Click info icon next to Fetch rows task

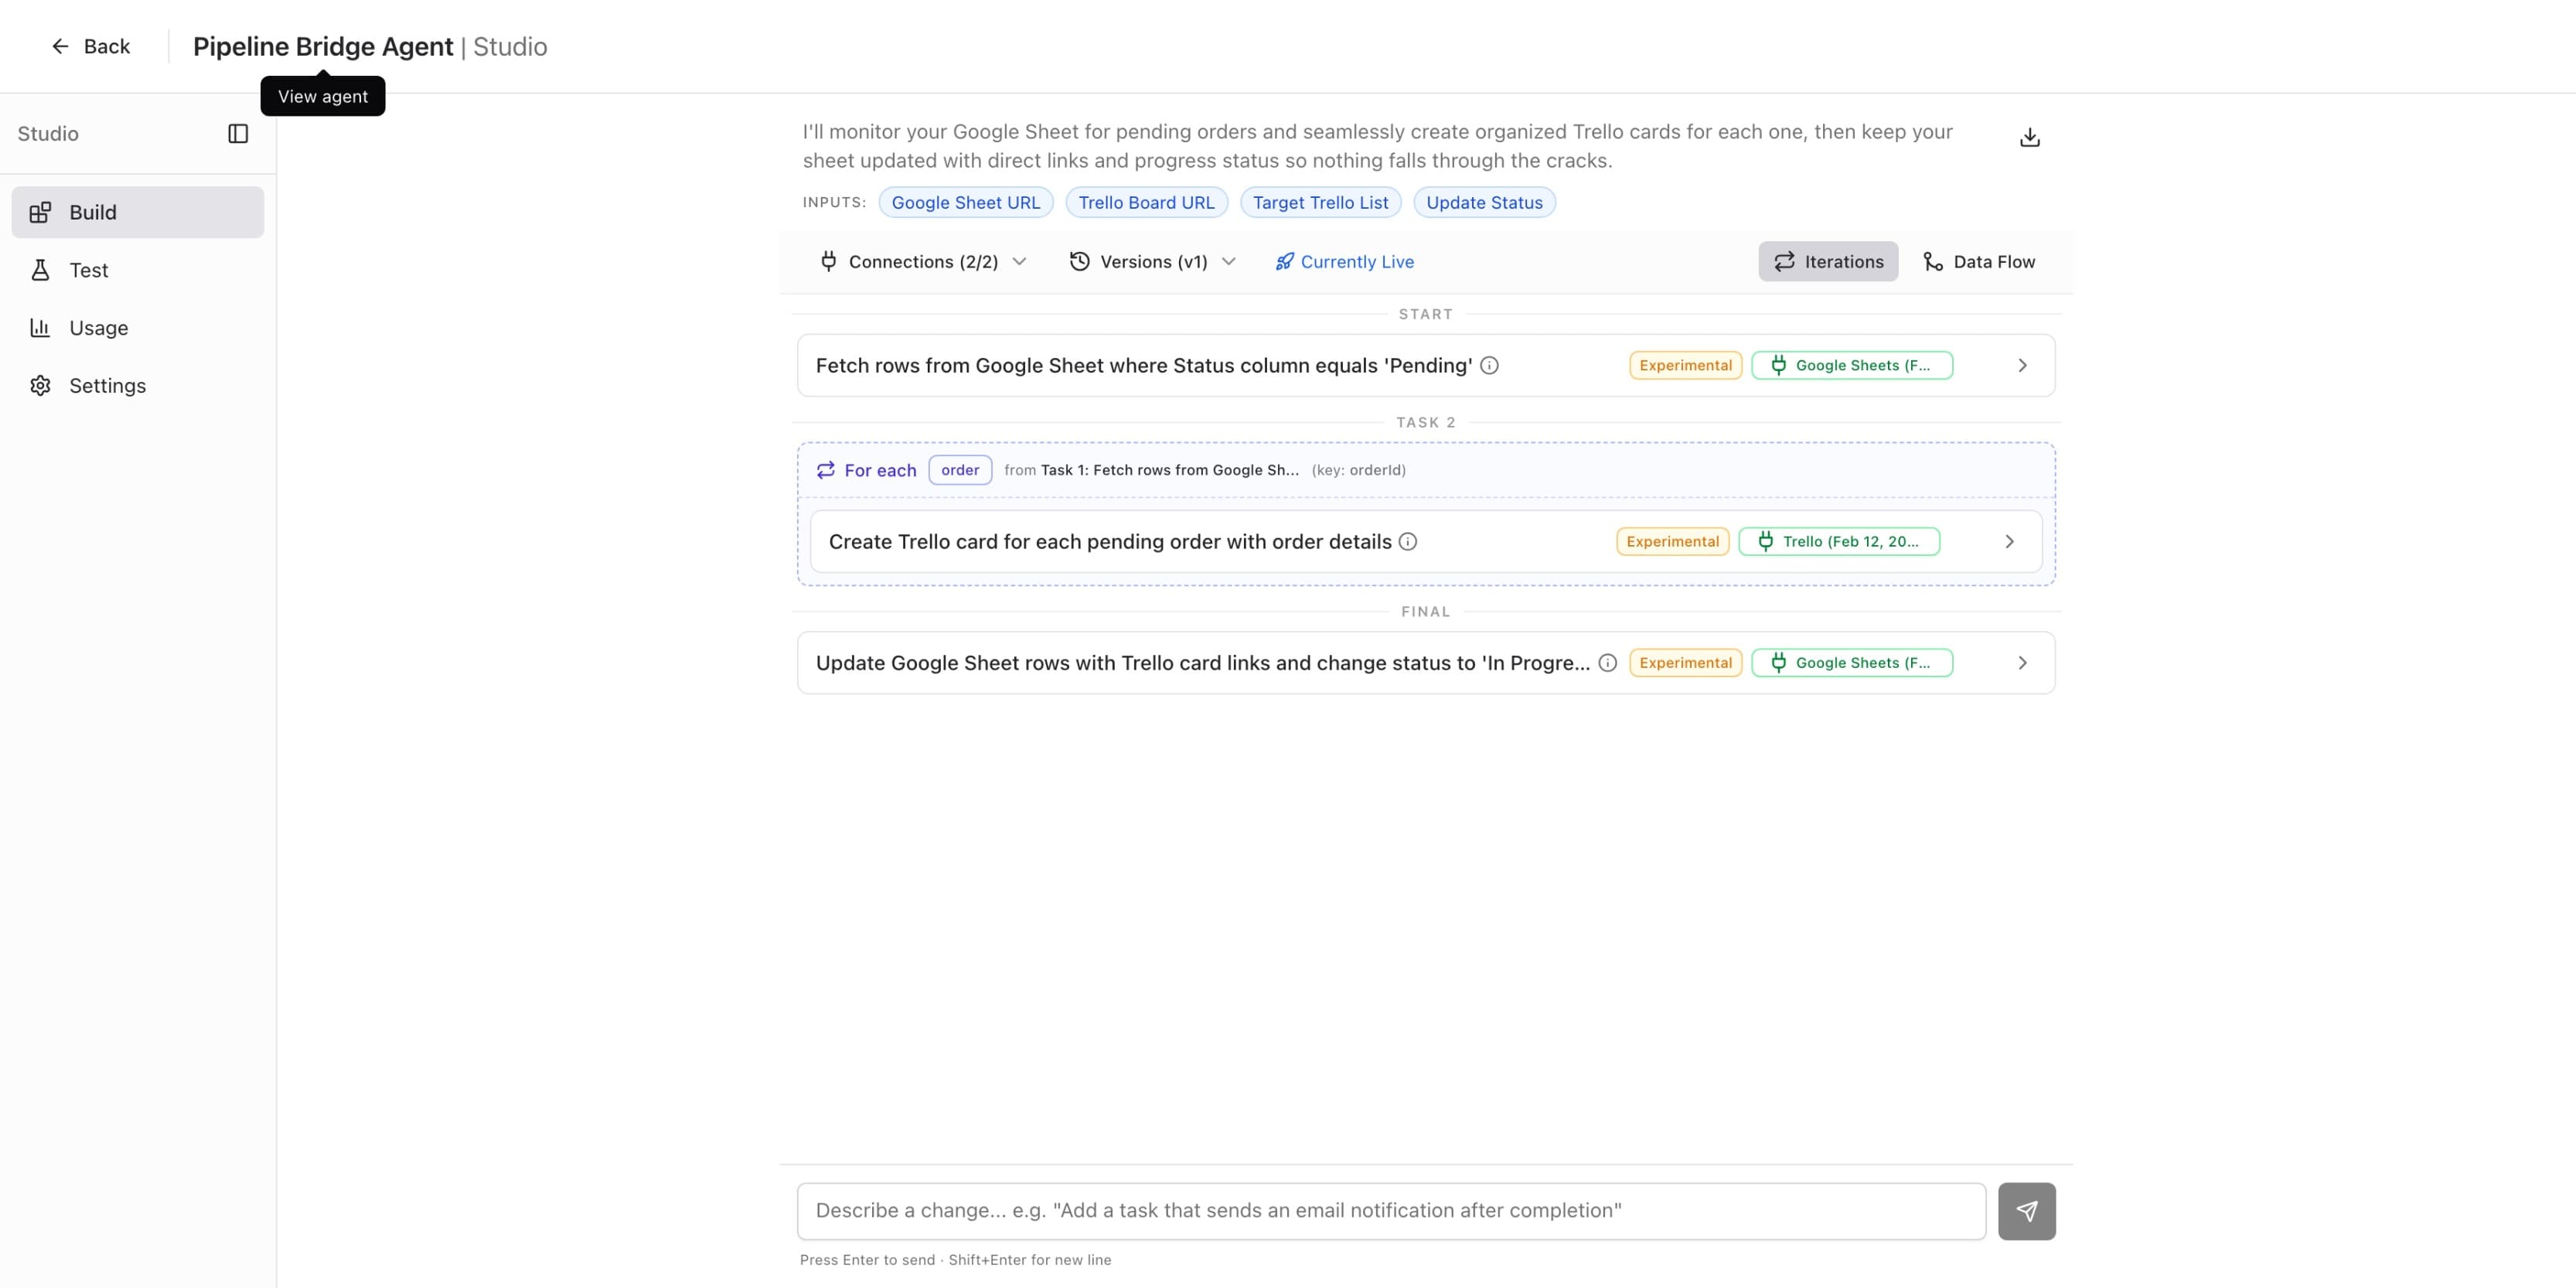[1489, 365]
